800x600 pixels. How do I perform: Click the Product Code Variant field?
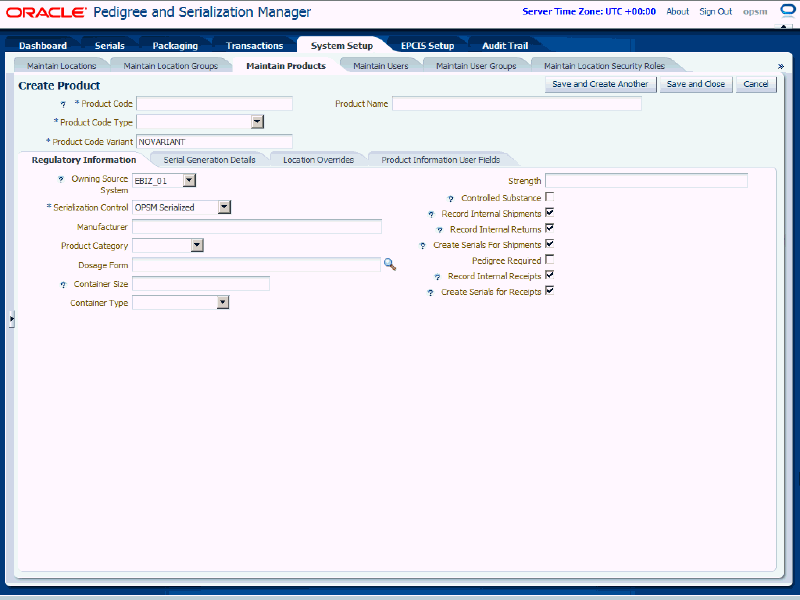click(214, 142)
